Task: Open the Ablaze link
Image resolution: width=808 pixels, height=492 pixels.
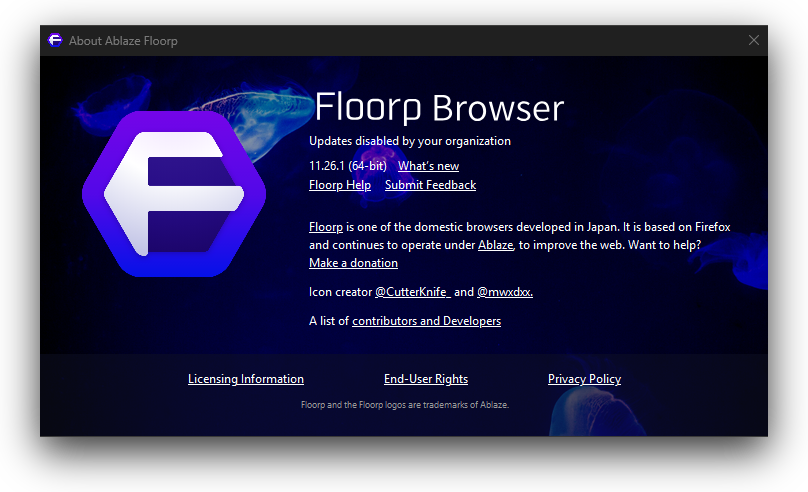Action: 496,245
